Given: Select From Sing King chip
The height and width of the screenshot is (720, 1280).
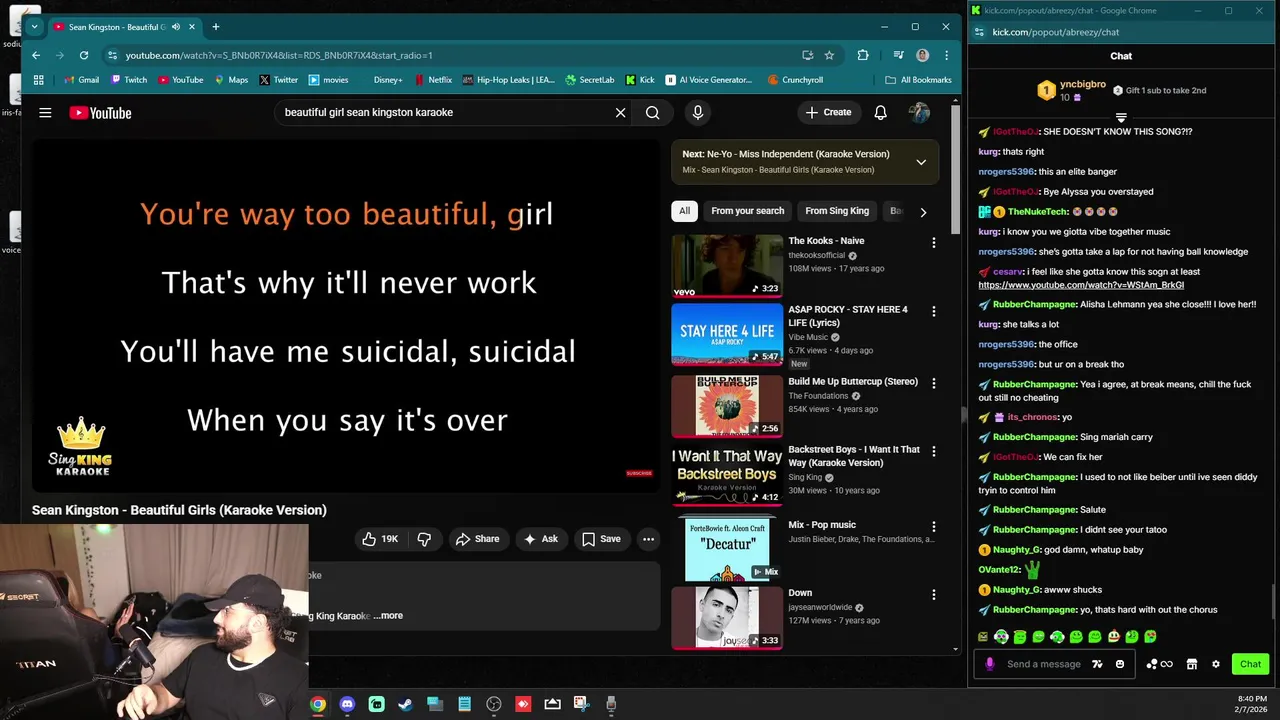Looking at the screenshot, I should coord(837,211).
